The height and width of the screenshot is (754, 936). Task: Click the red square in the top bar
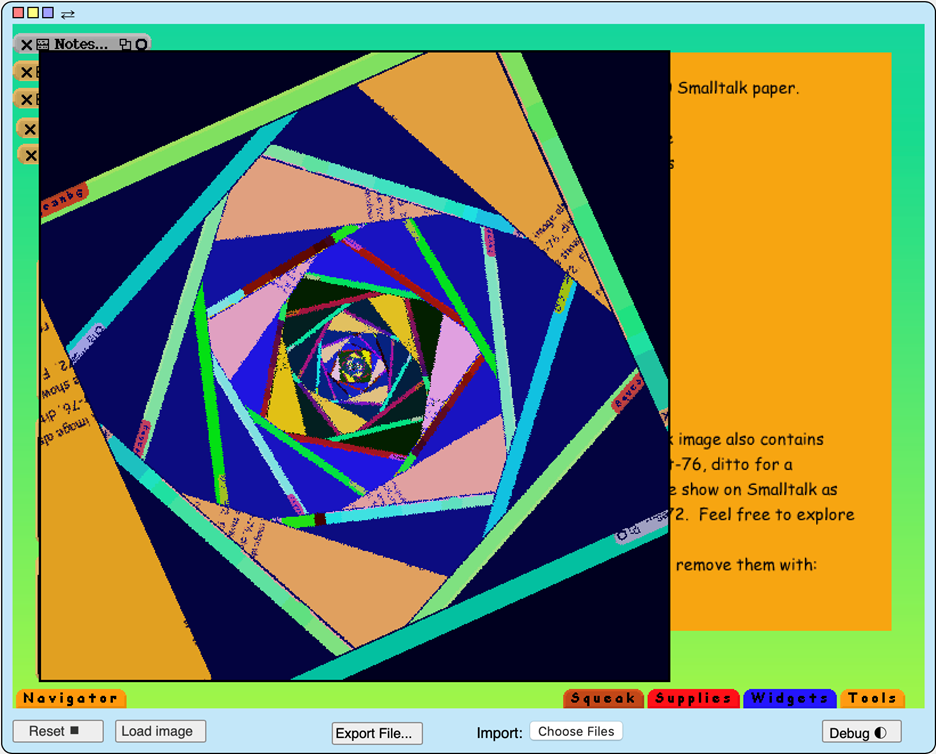18,13
